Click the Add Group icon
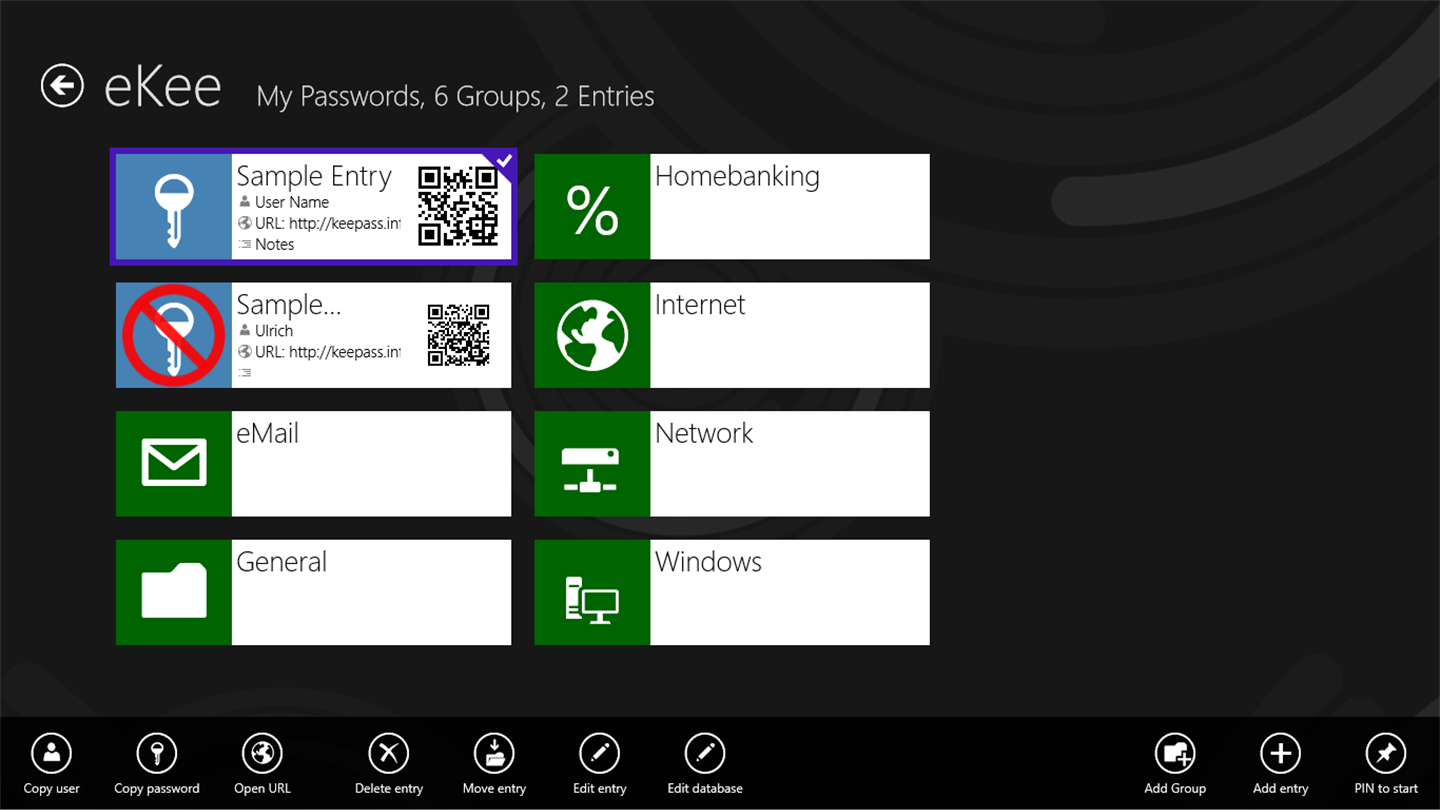Screen dimensions: 1440x810 tap(1175, 753)
